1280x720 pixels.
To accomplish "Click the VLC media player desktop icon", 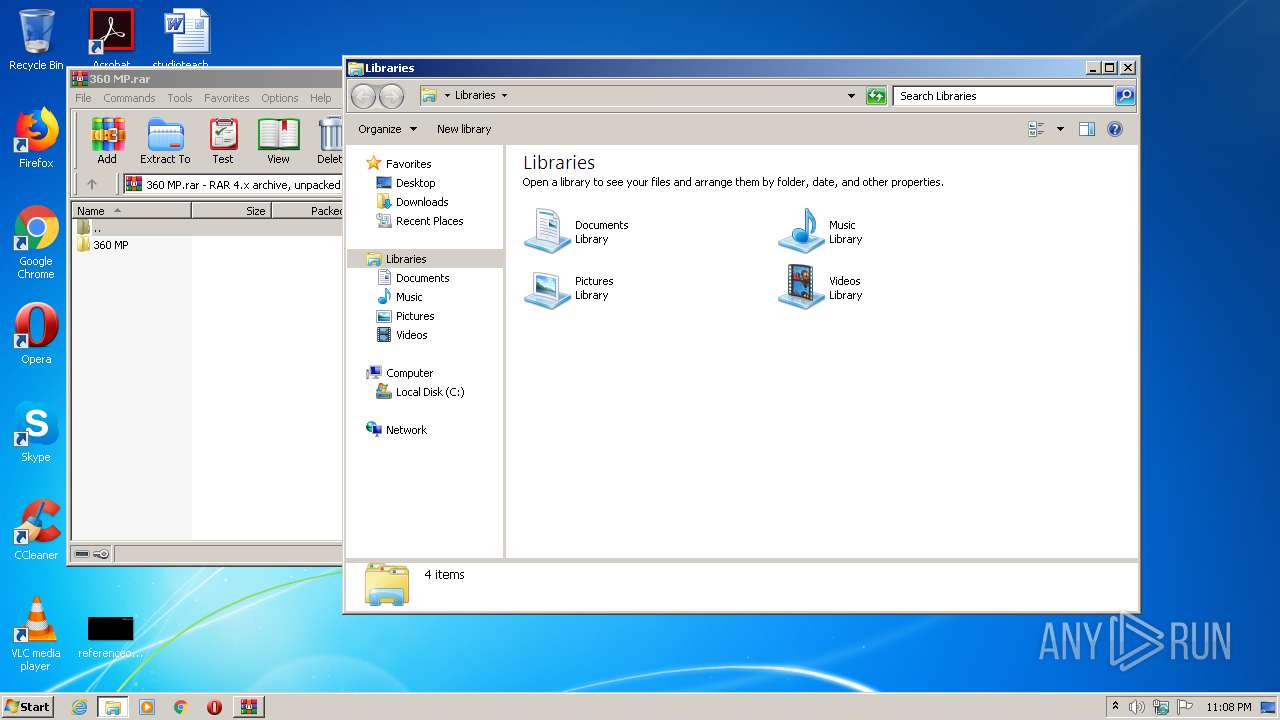I will coord(36,635).
